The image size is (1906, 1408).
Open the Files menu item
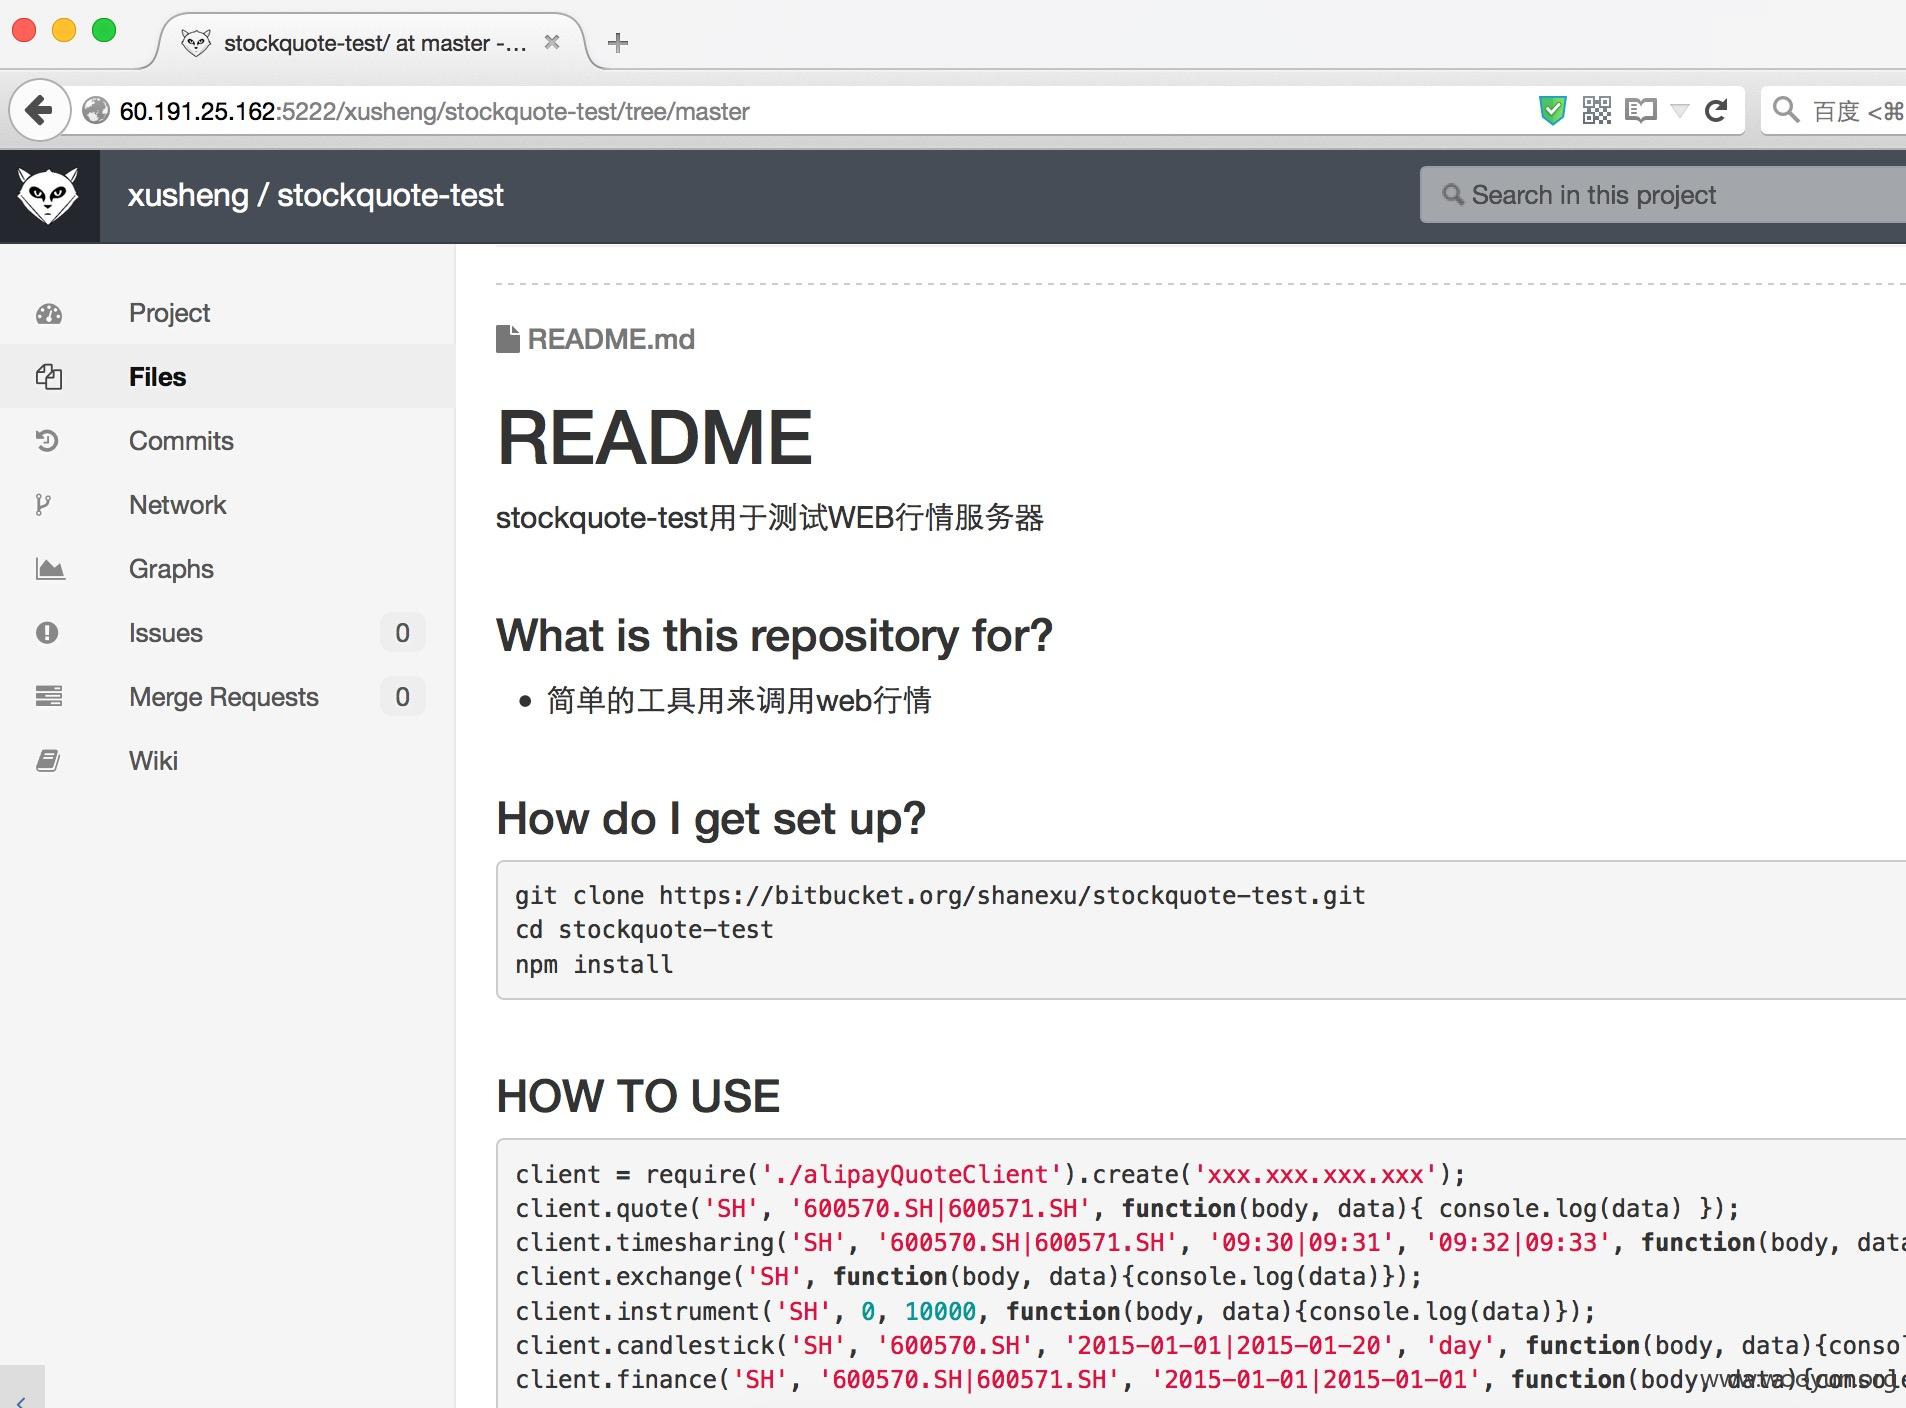coord(227,377)
